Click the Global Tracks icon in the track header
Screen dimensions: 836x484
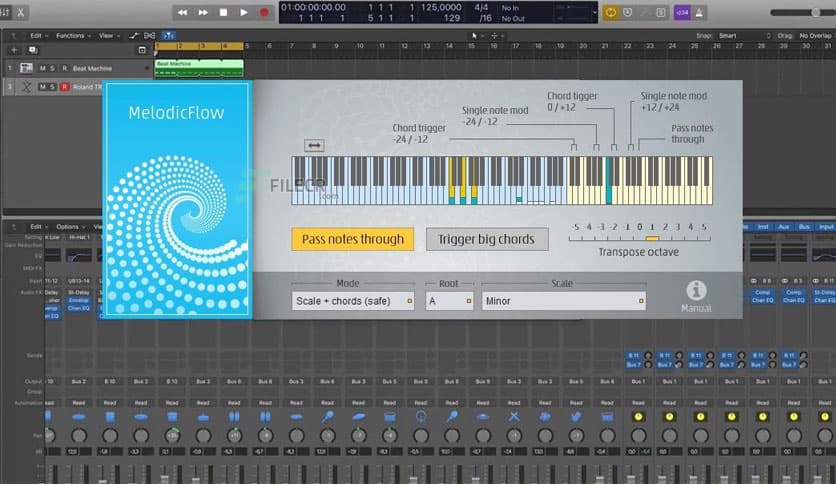(142, 50)
